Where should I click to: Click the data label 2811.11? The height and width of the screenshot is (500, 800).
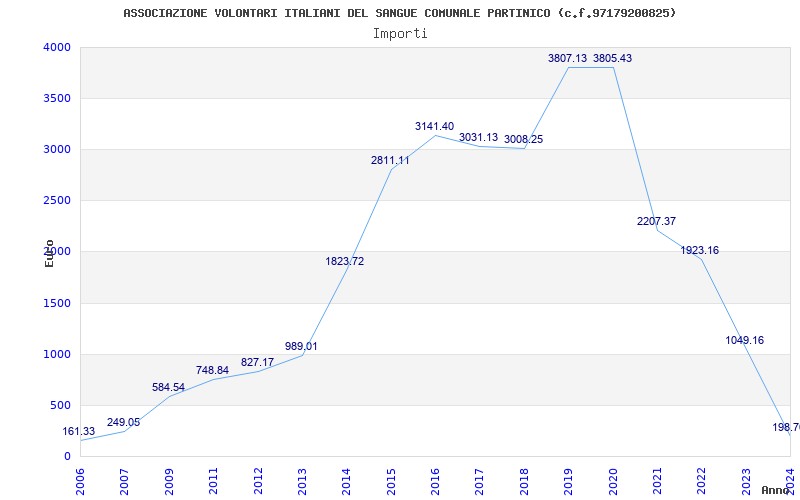(390, 160)
